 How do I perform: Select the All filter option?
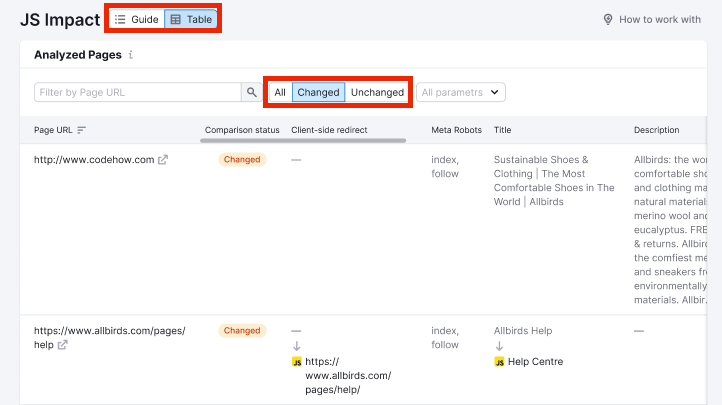click(280, 92)
